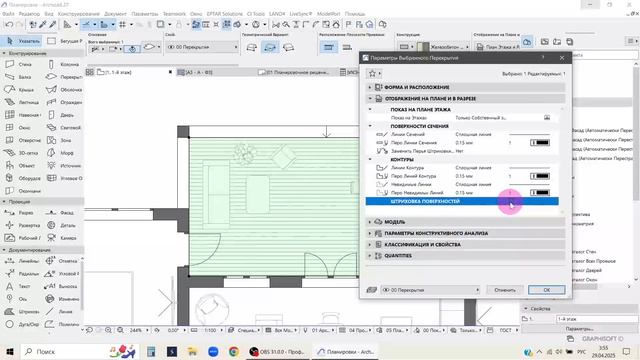Select the Разрез (section) tool
Screen dimensions: 640x360
pos(19,212)
